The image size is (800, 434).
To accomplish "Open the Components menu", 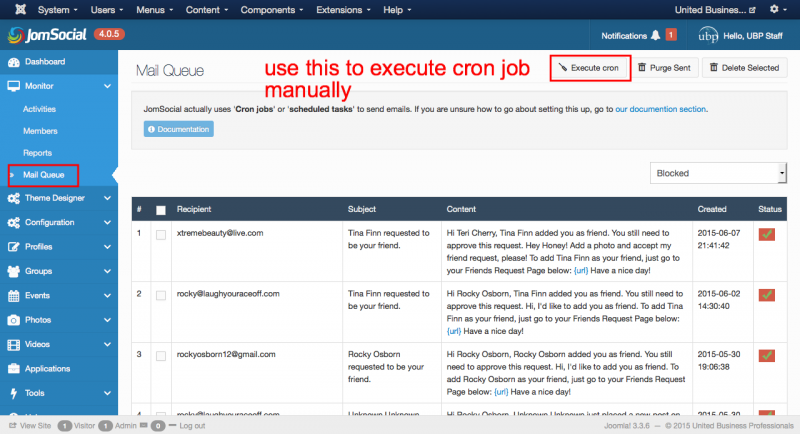I will pos(272,10).
